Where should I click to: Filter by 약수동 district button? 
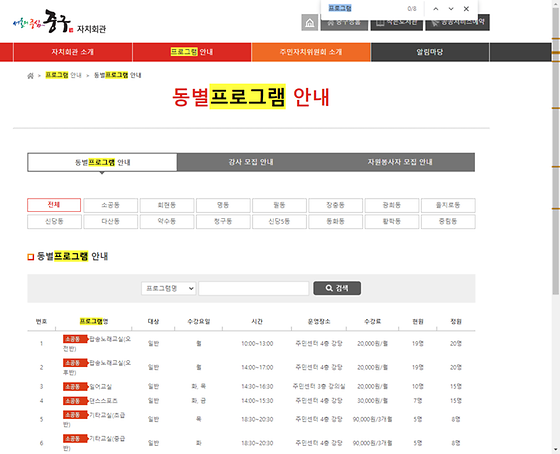click(167, 221)
